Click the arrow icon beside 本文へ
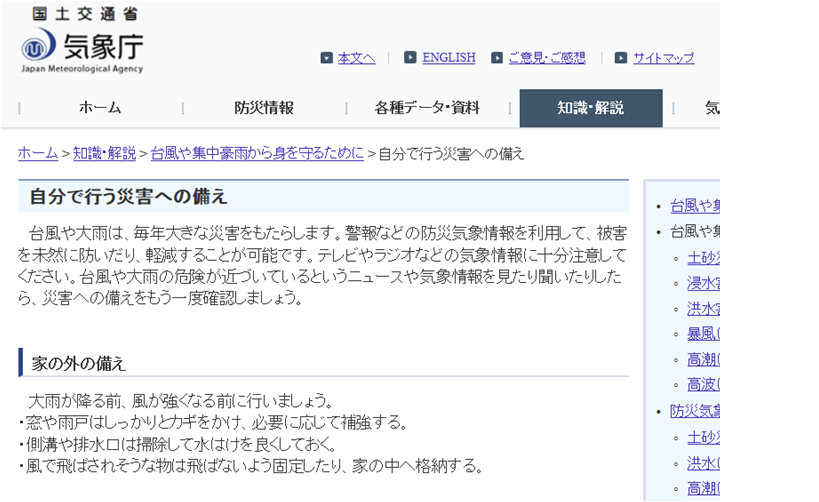This screenshot has width=819, height=502. click(326, 58)
